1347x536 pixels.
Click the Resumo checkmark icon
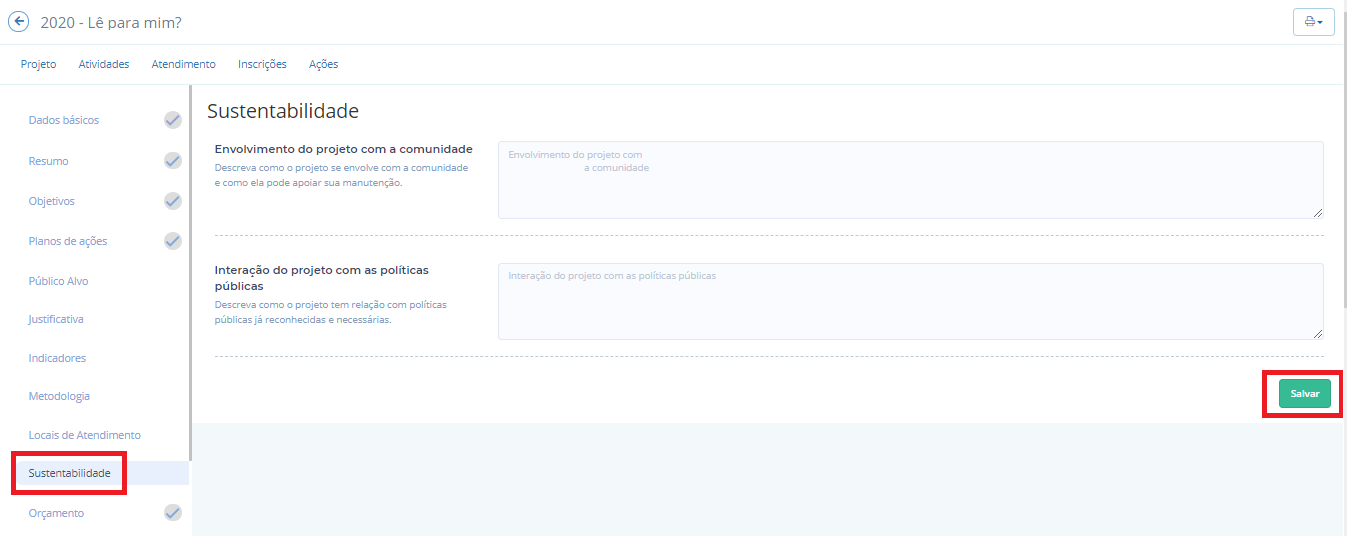coord(173,161)
